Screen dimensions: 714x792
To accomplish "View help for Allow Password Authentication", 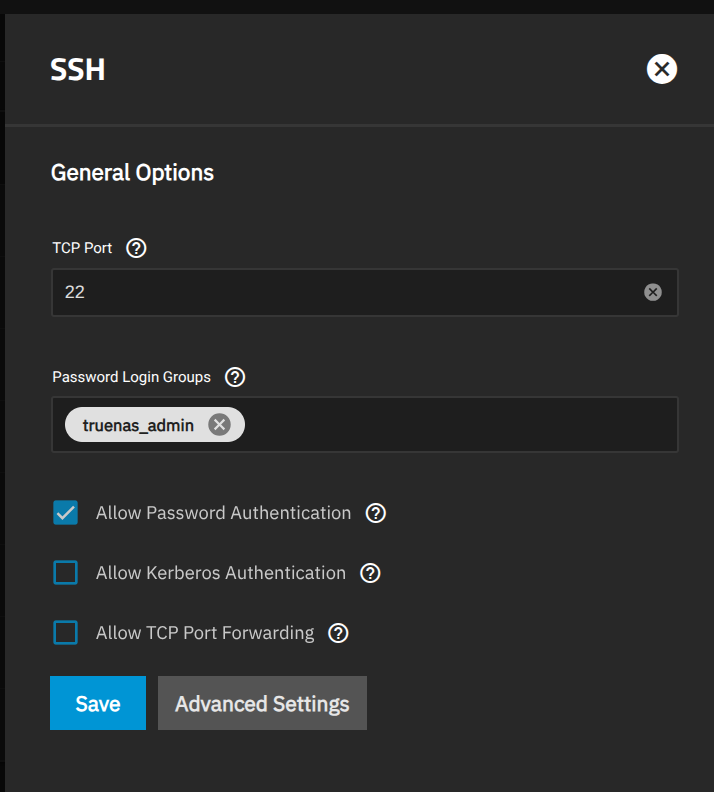I will tap(376, 513).
